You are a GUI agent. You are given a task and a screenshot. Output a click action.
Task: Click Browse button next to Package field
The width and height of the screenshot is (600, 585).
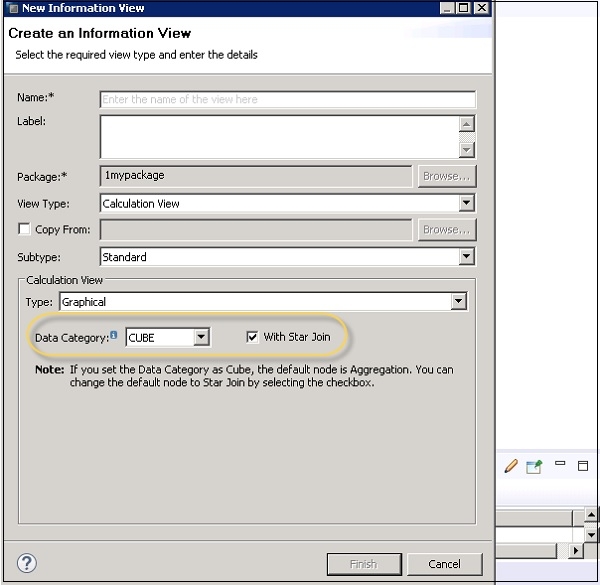pos(446,176)
